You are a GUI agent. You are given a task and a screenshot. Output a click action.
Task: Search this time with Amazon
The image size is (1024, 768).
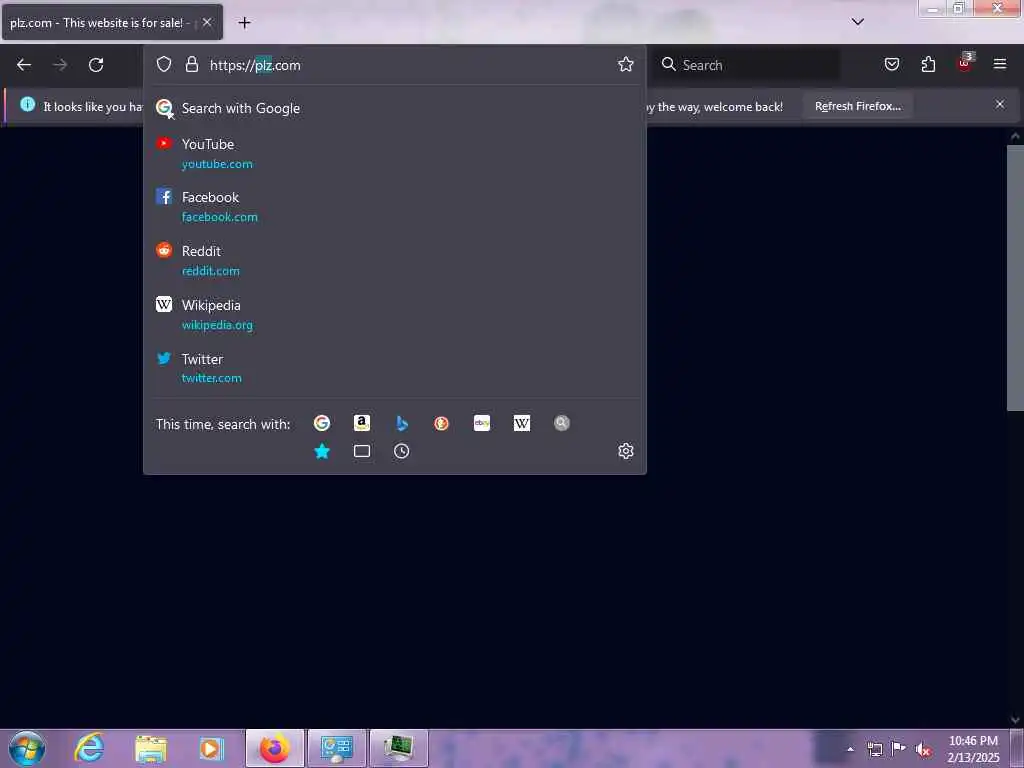click(362, 423)
